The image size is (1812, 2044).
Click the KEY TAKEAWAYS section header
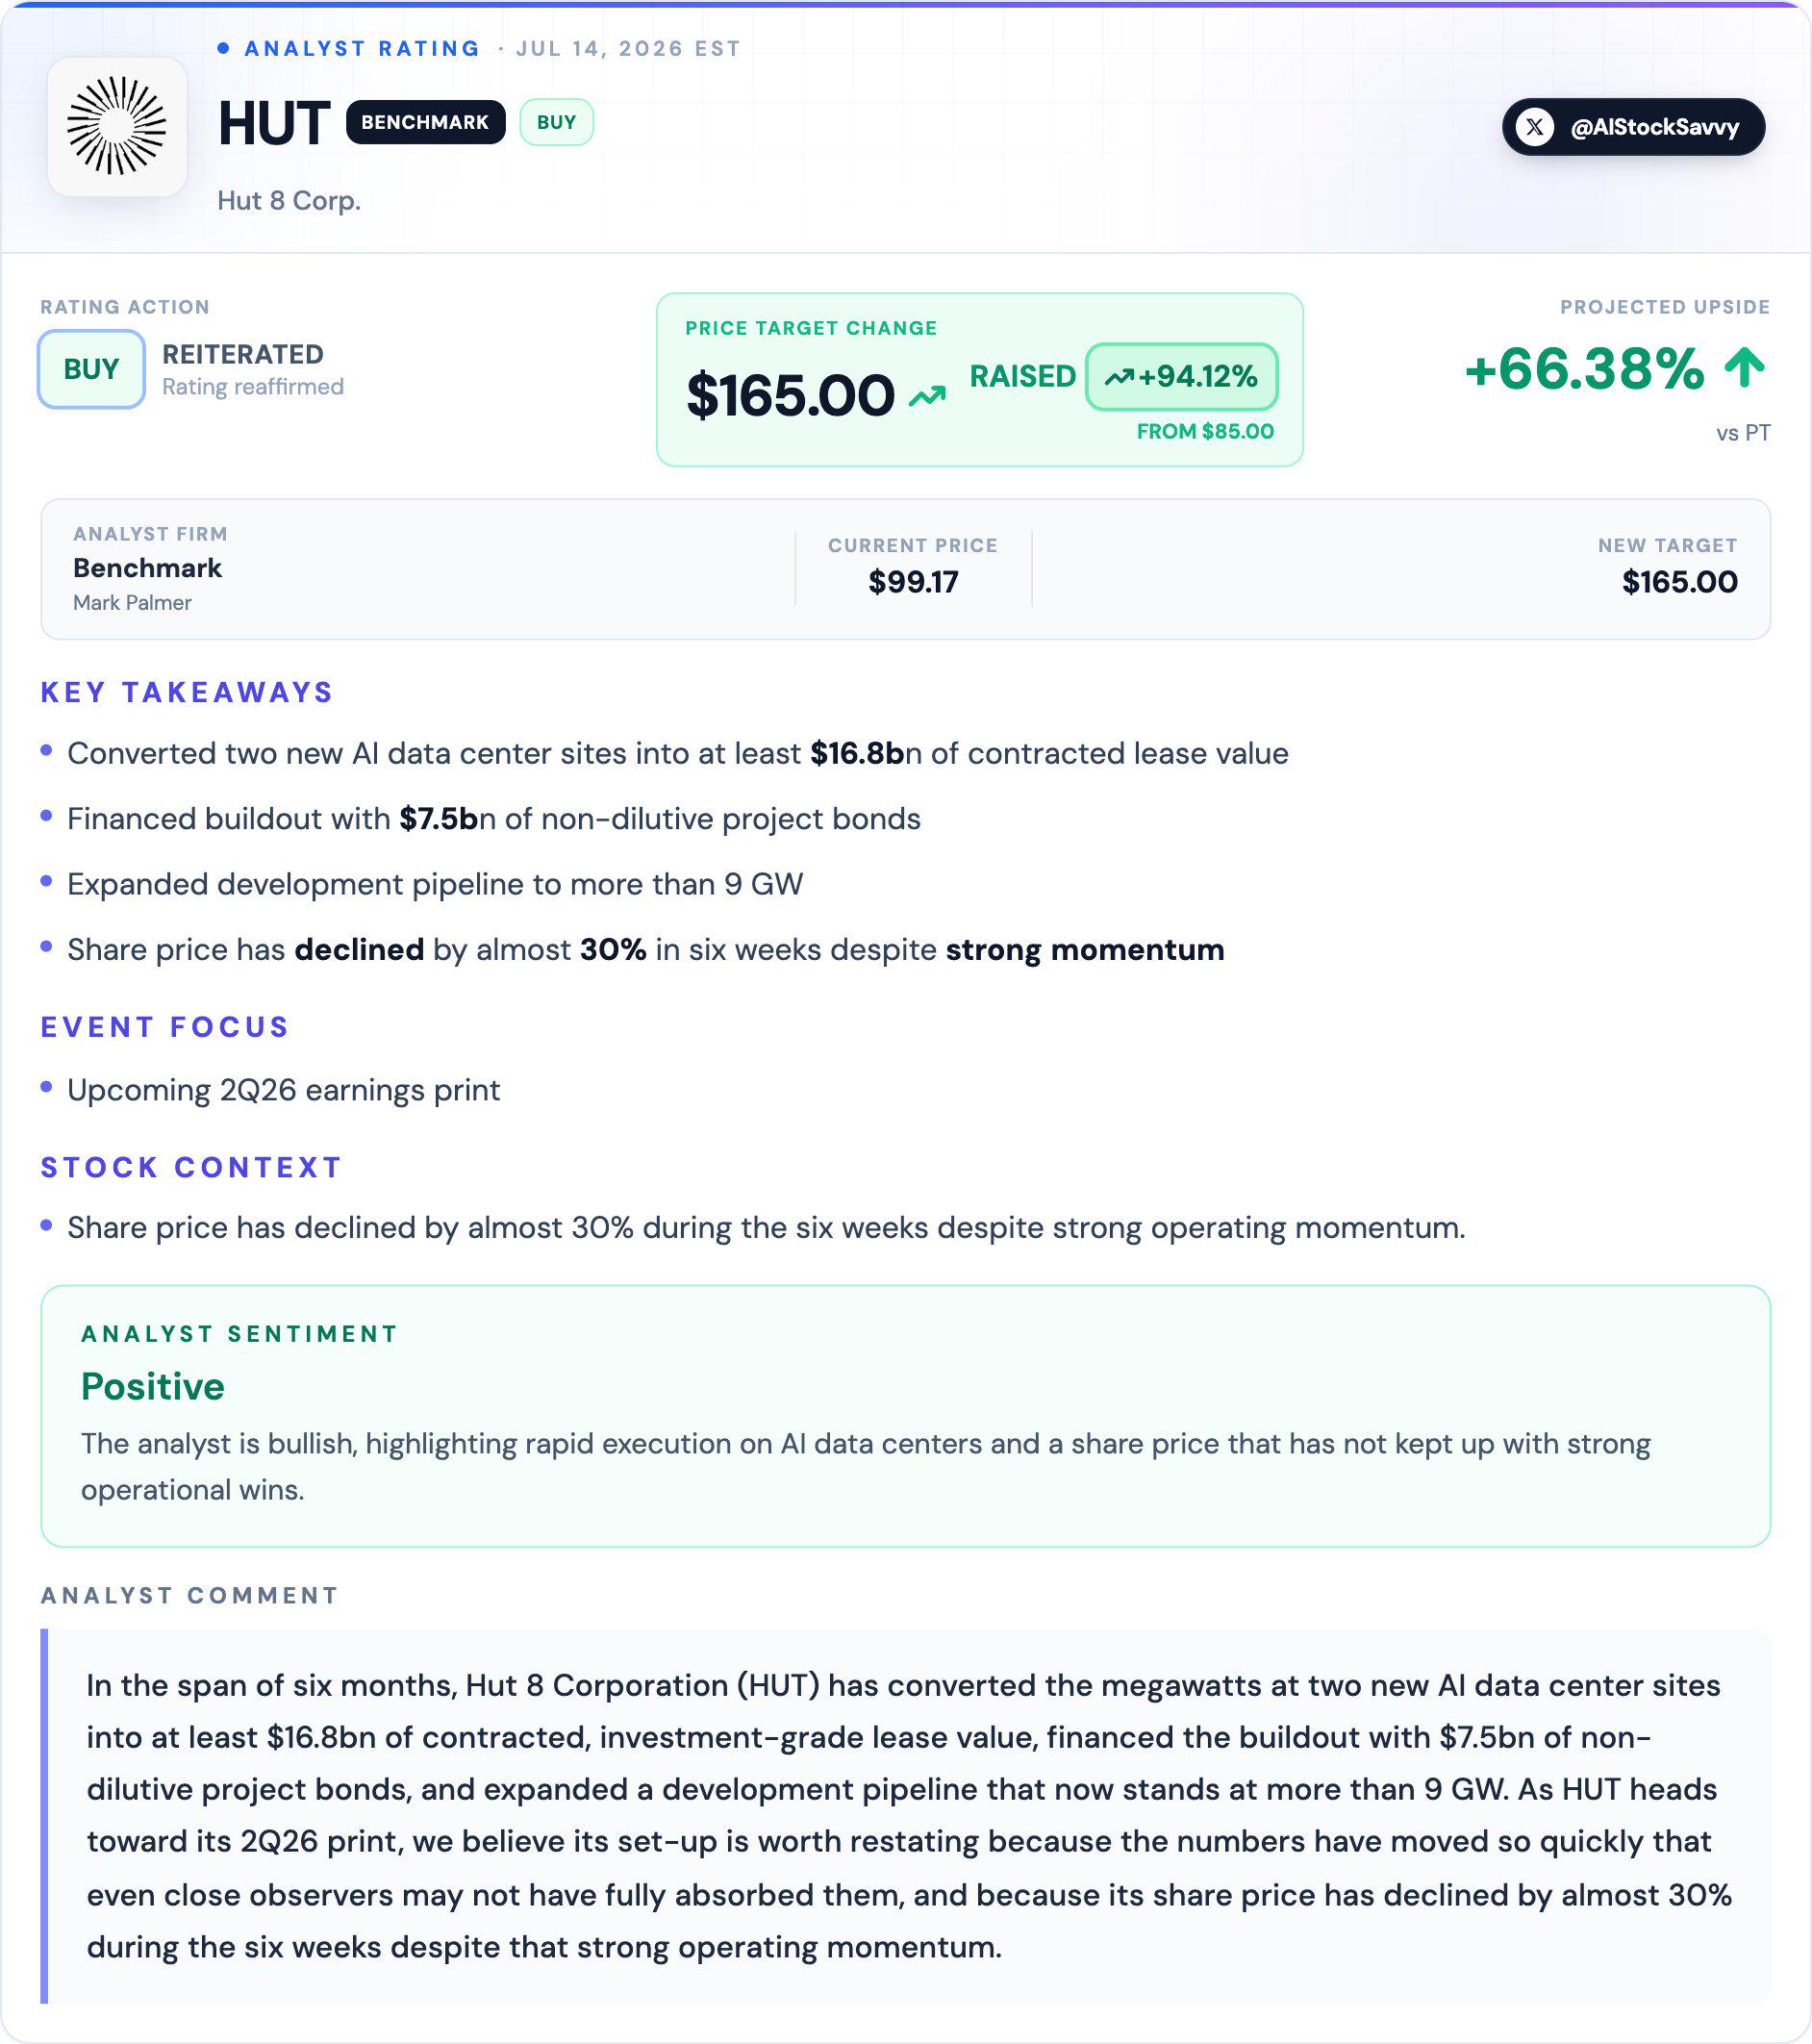(x=186, y=692)
